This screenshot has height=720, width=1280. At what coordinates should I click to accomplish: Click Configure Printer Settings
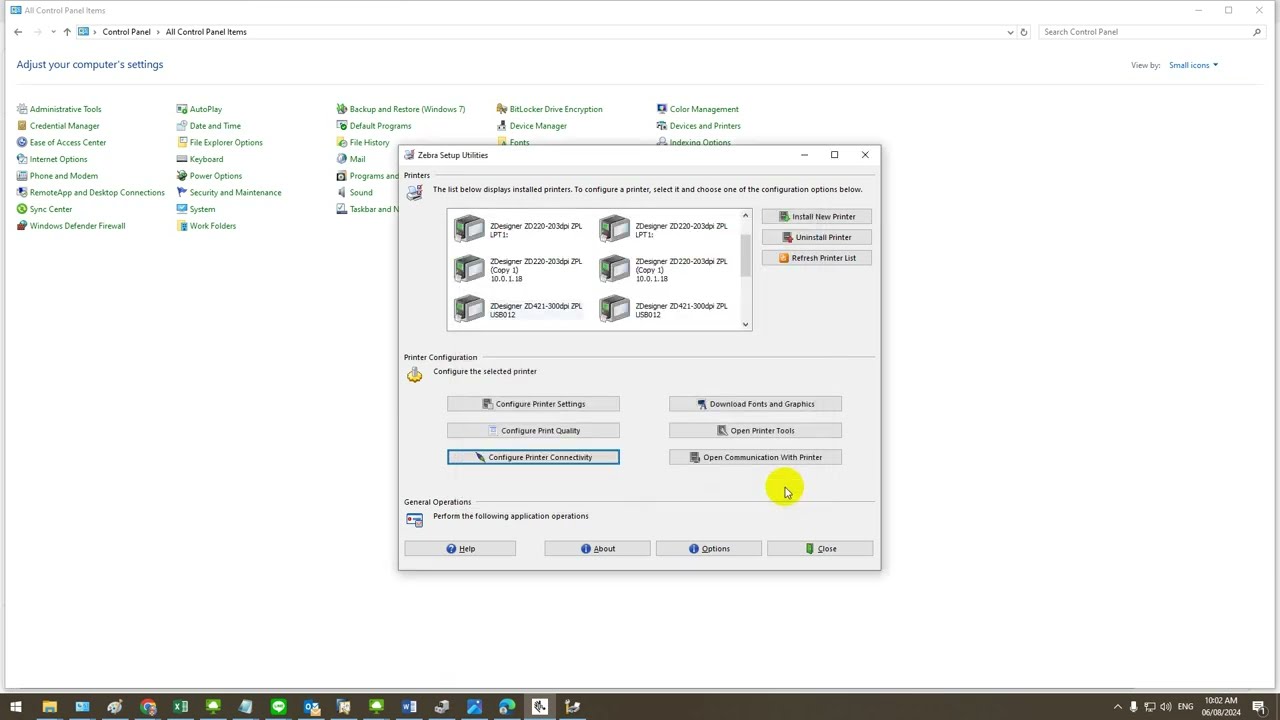pos(533,404)
